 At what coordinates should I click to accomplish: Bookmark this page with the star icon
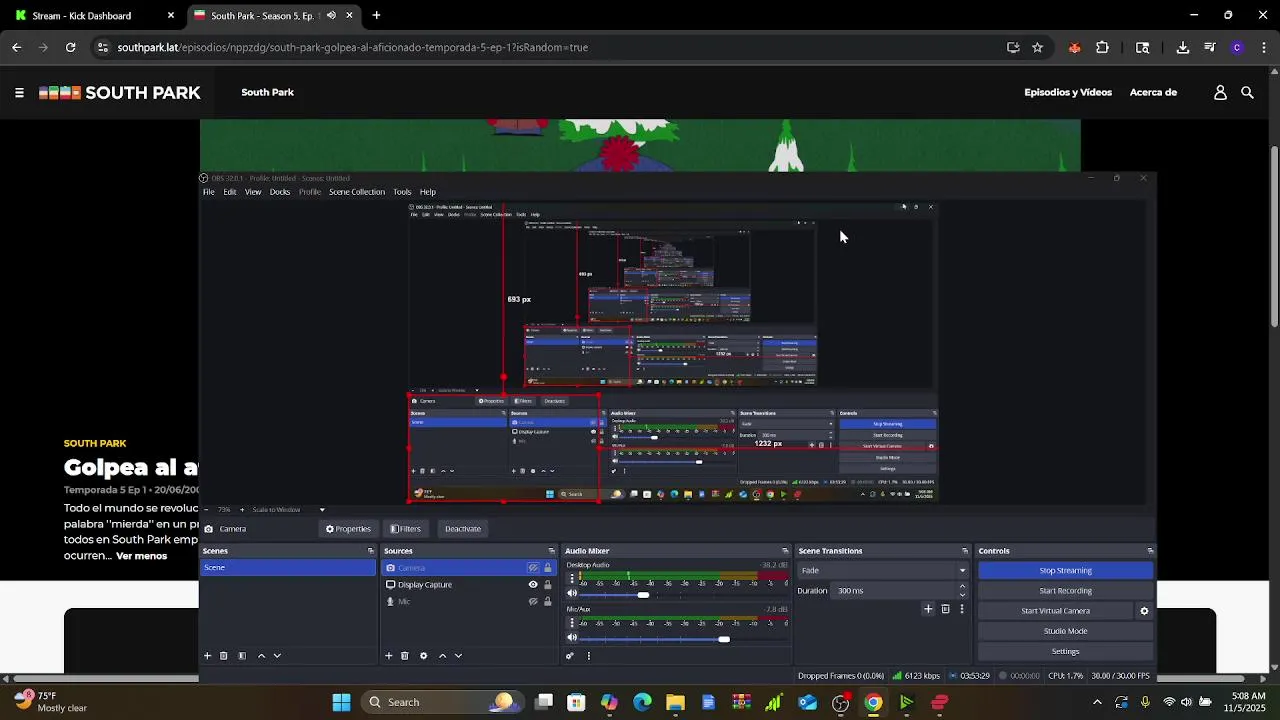point(1037,47)
